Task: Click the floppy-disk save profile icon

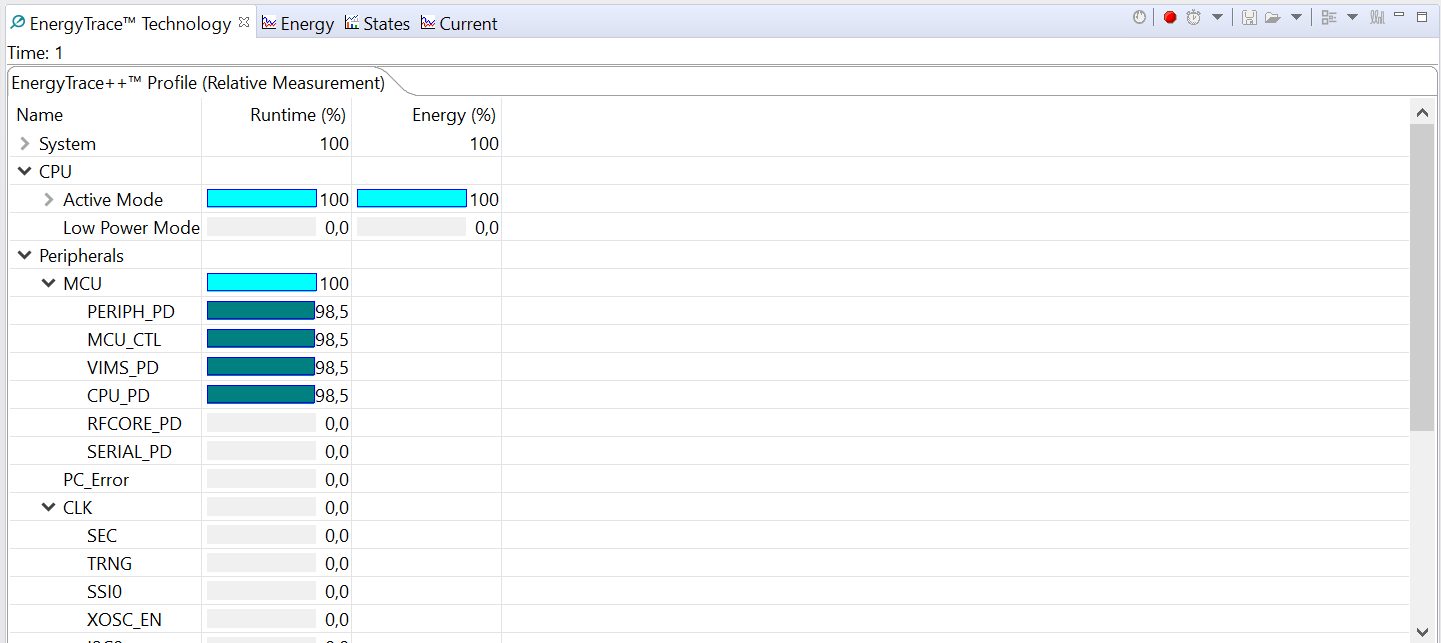Action: pos(1249,17)
